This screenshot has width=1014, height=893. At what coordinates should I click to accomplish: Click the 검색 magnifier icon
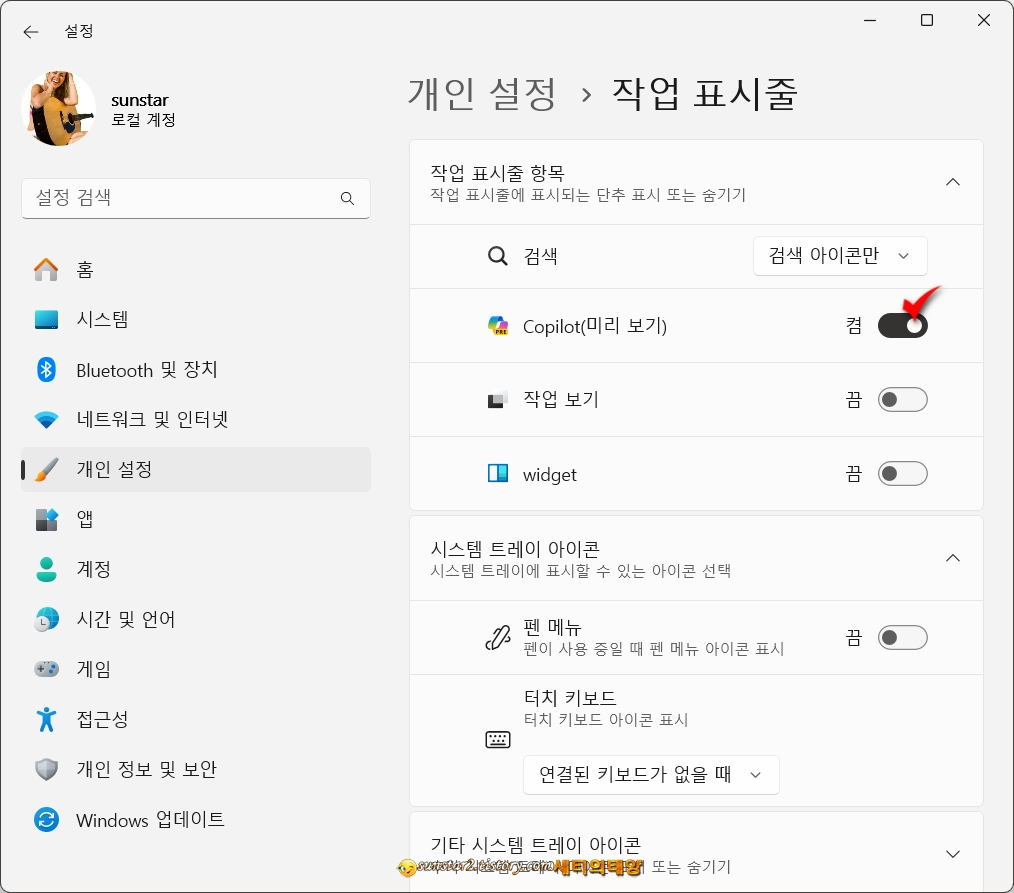pos(497,255)
